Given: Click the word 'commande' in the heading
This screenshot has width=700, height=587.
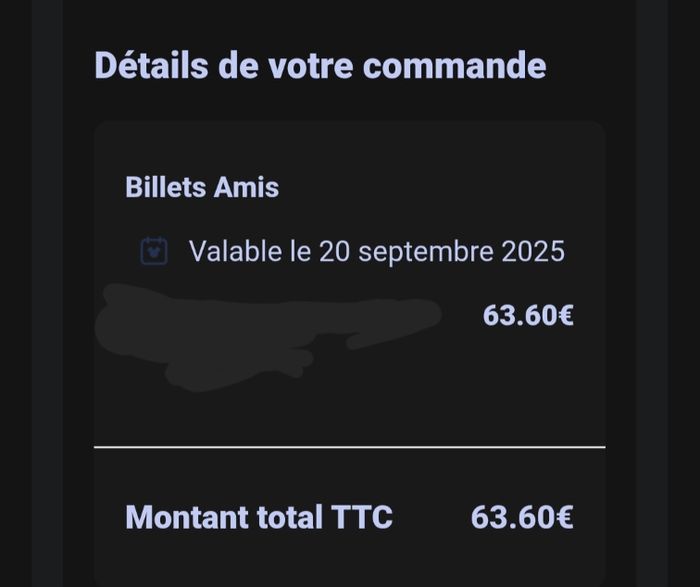Looking at the screenshot, I should pyautogui.click(x=454, y=66).
